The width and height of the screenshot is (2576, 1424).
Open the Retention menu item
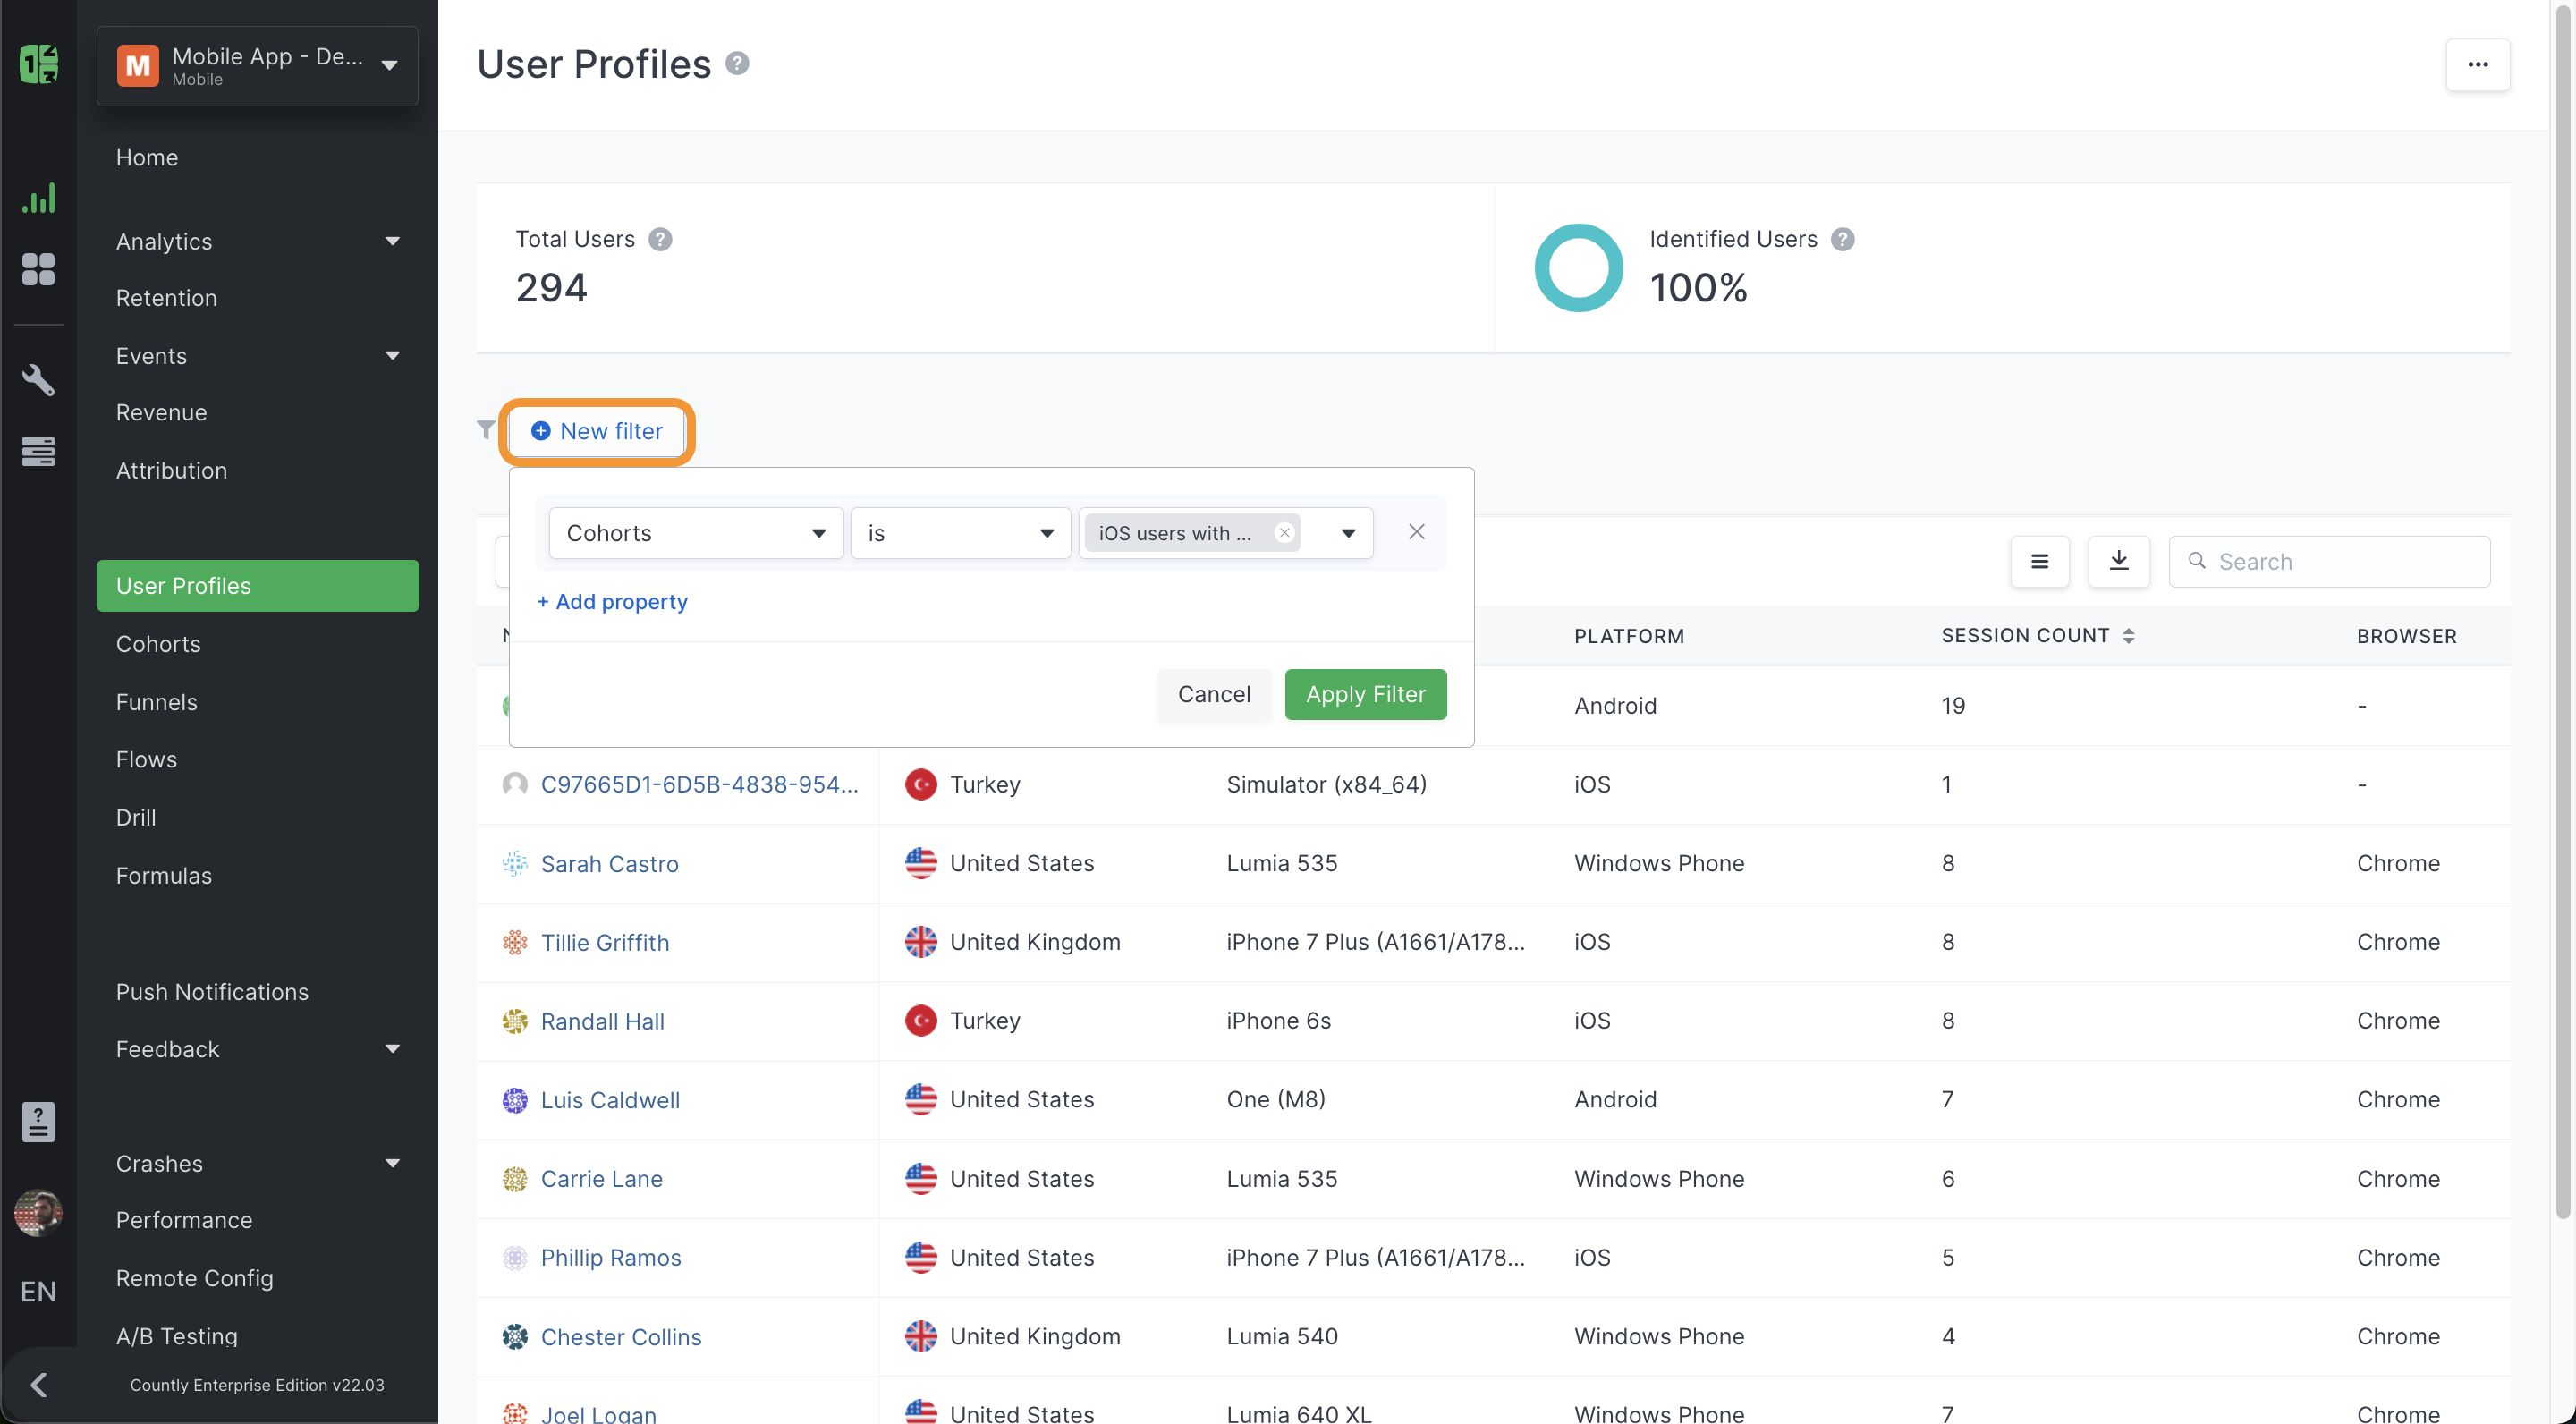(x=166, y=298)
